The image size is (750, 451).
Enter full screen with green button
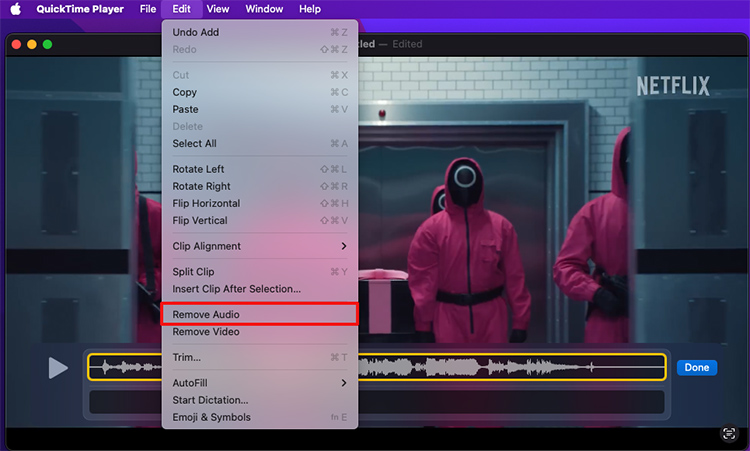pyautogui.click(x=47, y=44)
